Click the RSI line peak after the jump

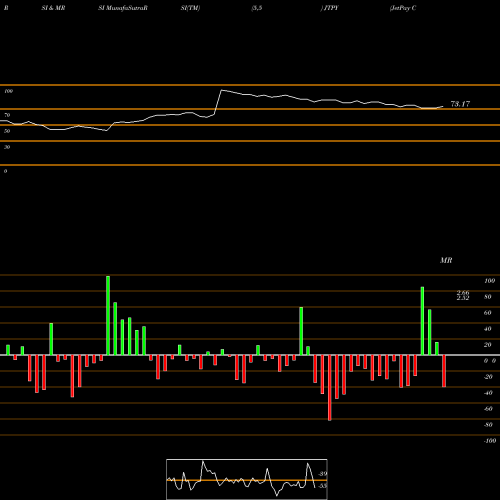[222, 90]
